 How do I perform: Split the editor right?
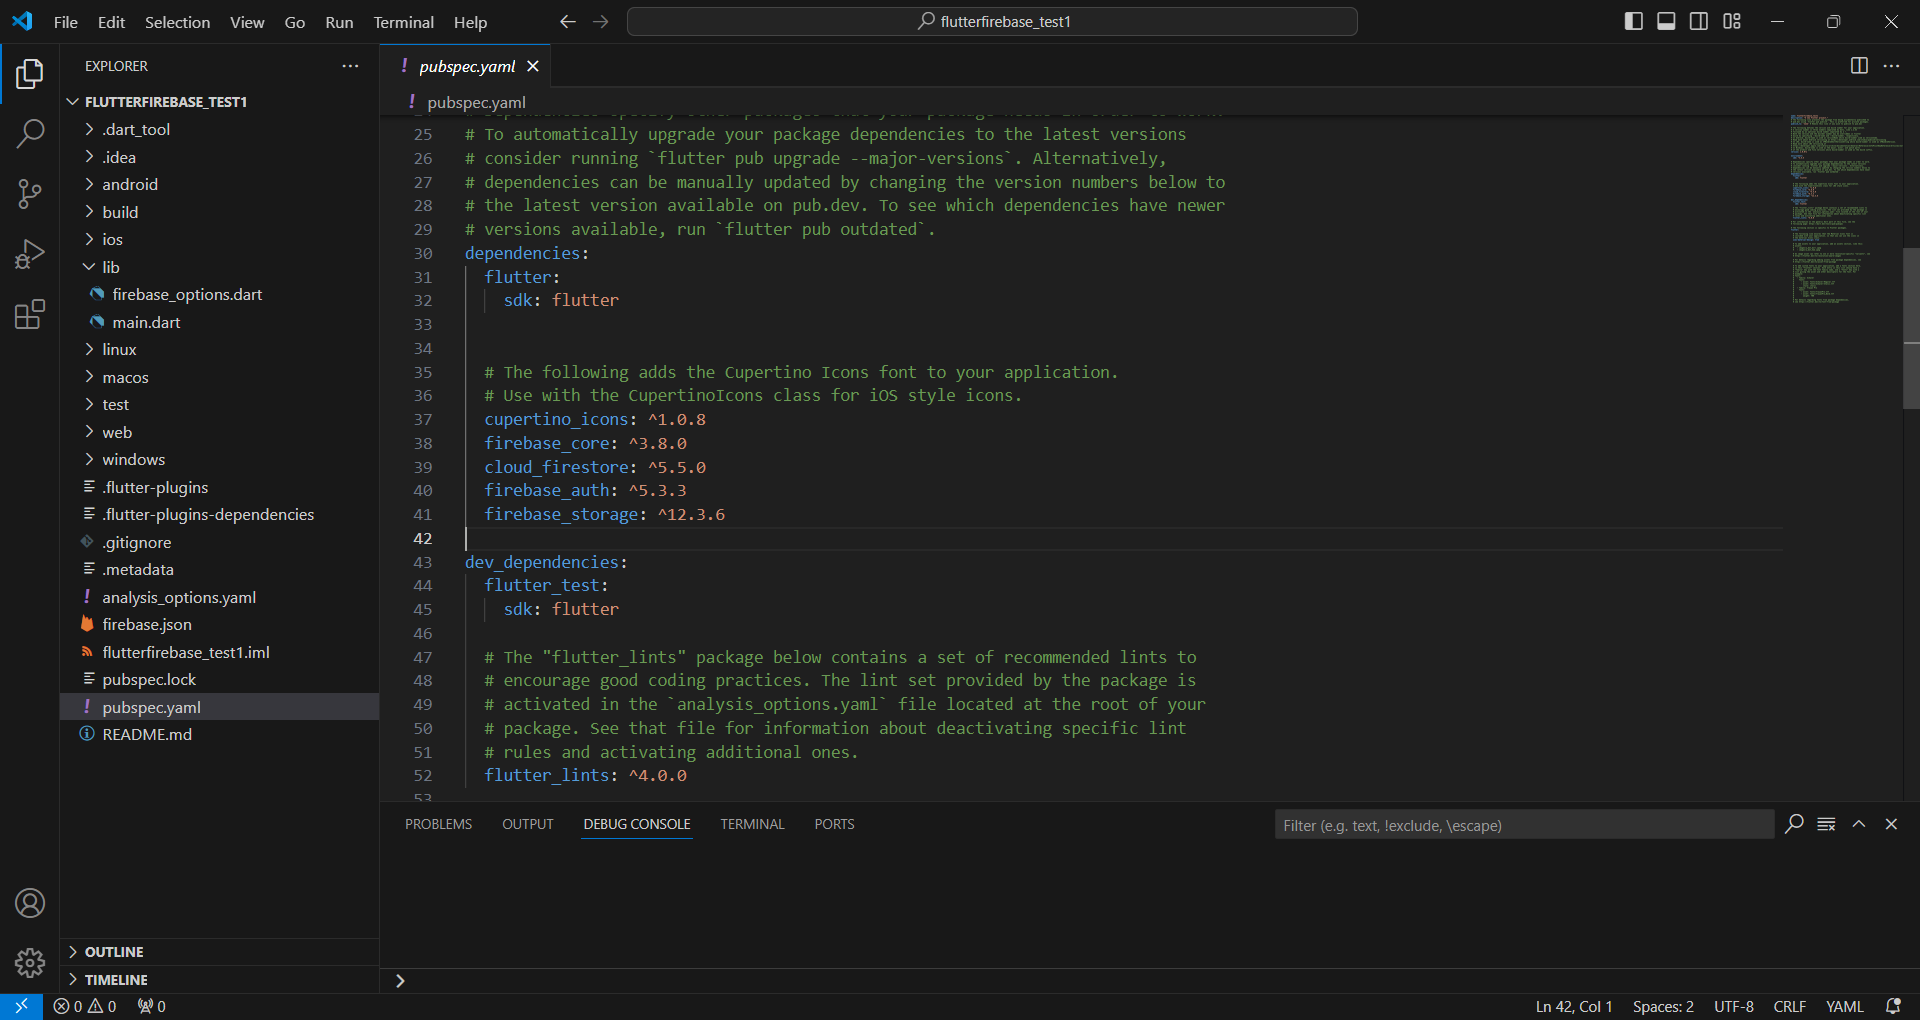(1859, 65)
